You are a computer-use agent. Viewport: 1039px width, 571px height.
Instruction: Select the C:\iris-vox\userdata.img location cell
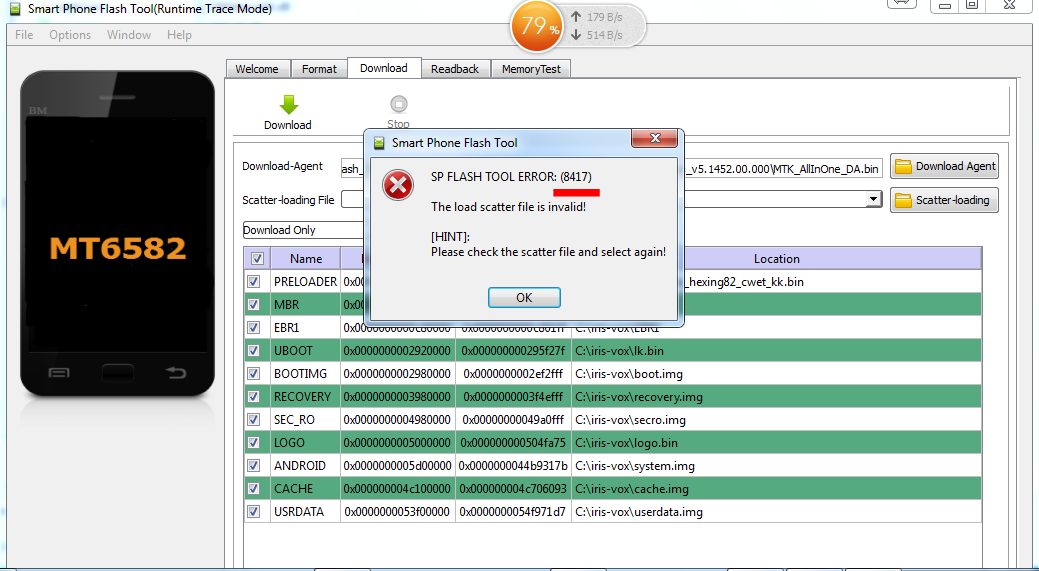[777, 511]
